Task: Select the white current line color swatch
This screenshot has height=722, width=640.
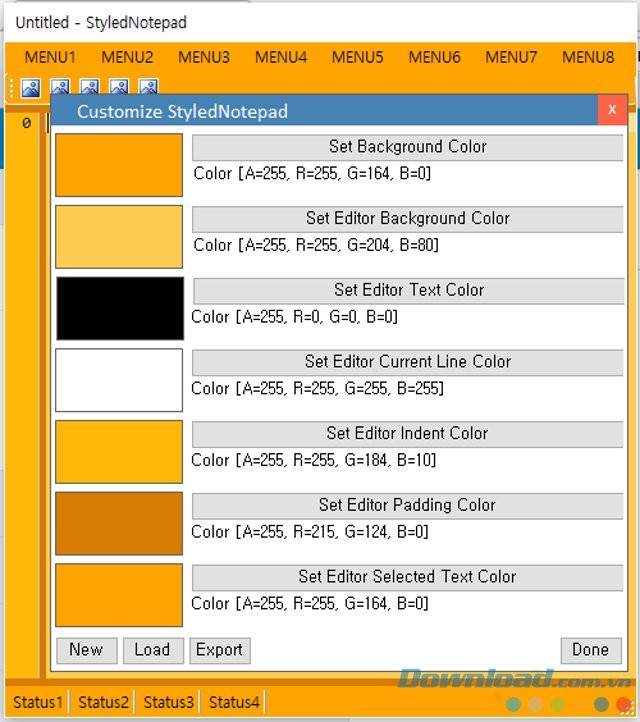Action: [119, 380]
